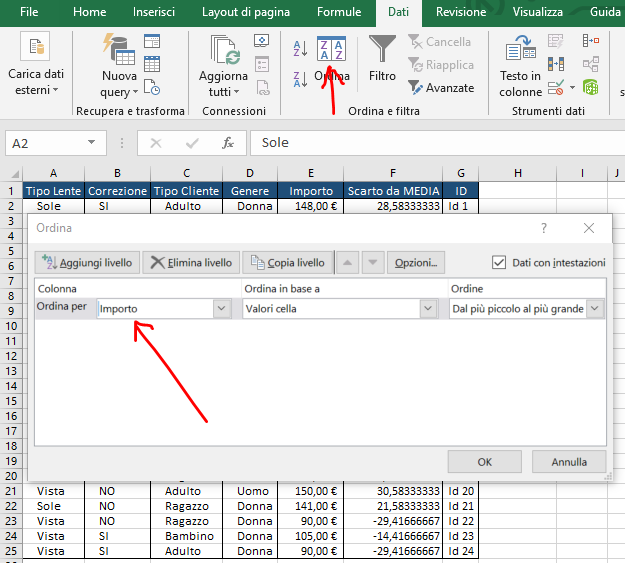
Task: Sort descending with the Z-A icon
Action: (x=300, y=80)
